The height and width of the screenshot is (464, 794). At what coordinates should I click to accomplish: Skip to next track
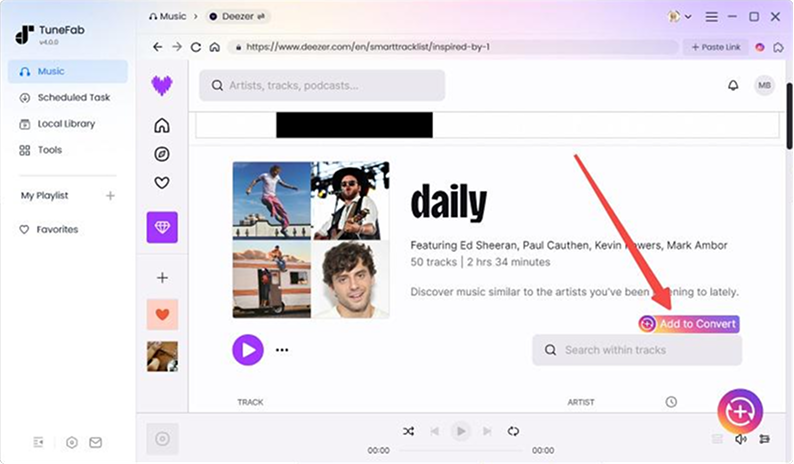[487, 431]
